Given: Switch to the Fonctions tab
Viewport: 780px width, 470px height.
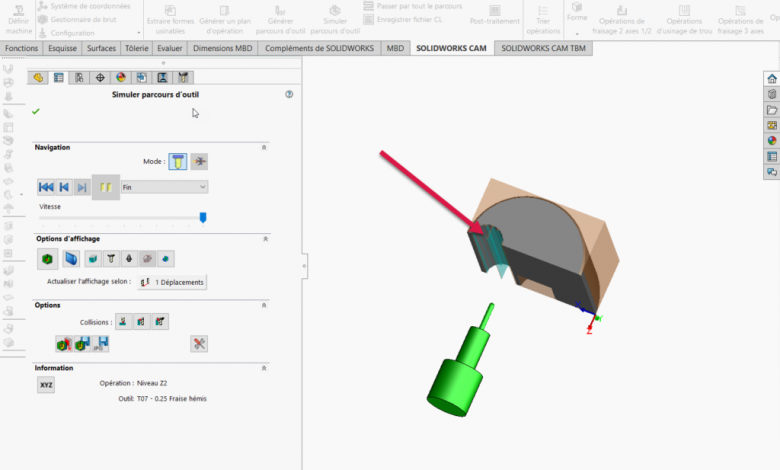Looking at the screenshot, I should [21, 48].
